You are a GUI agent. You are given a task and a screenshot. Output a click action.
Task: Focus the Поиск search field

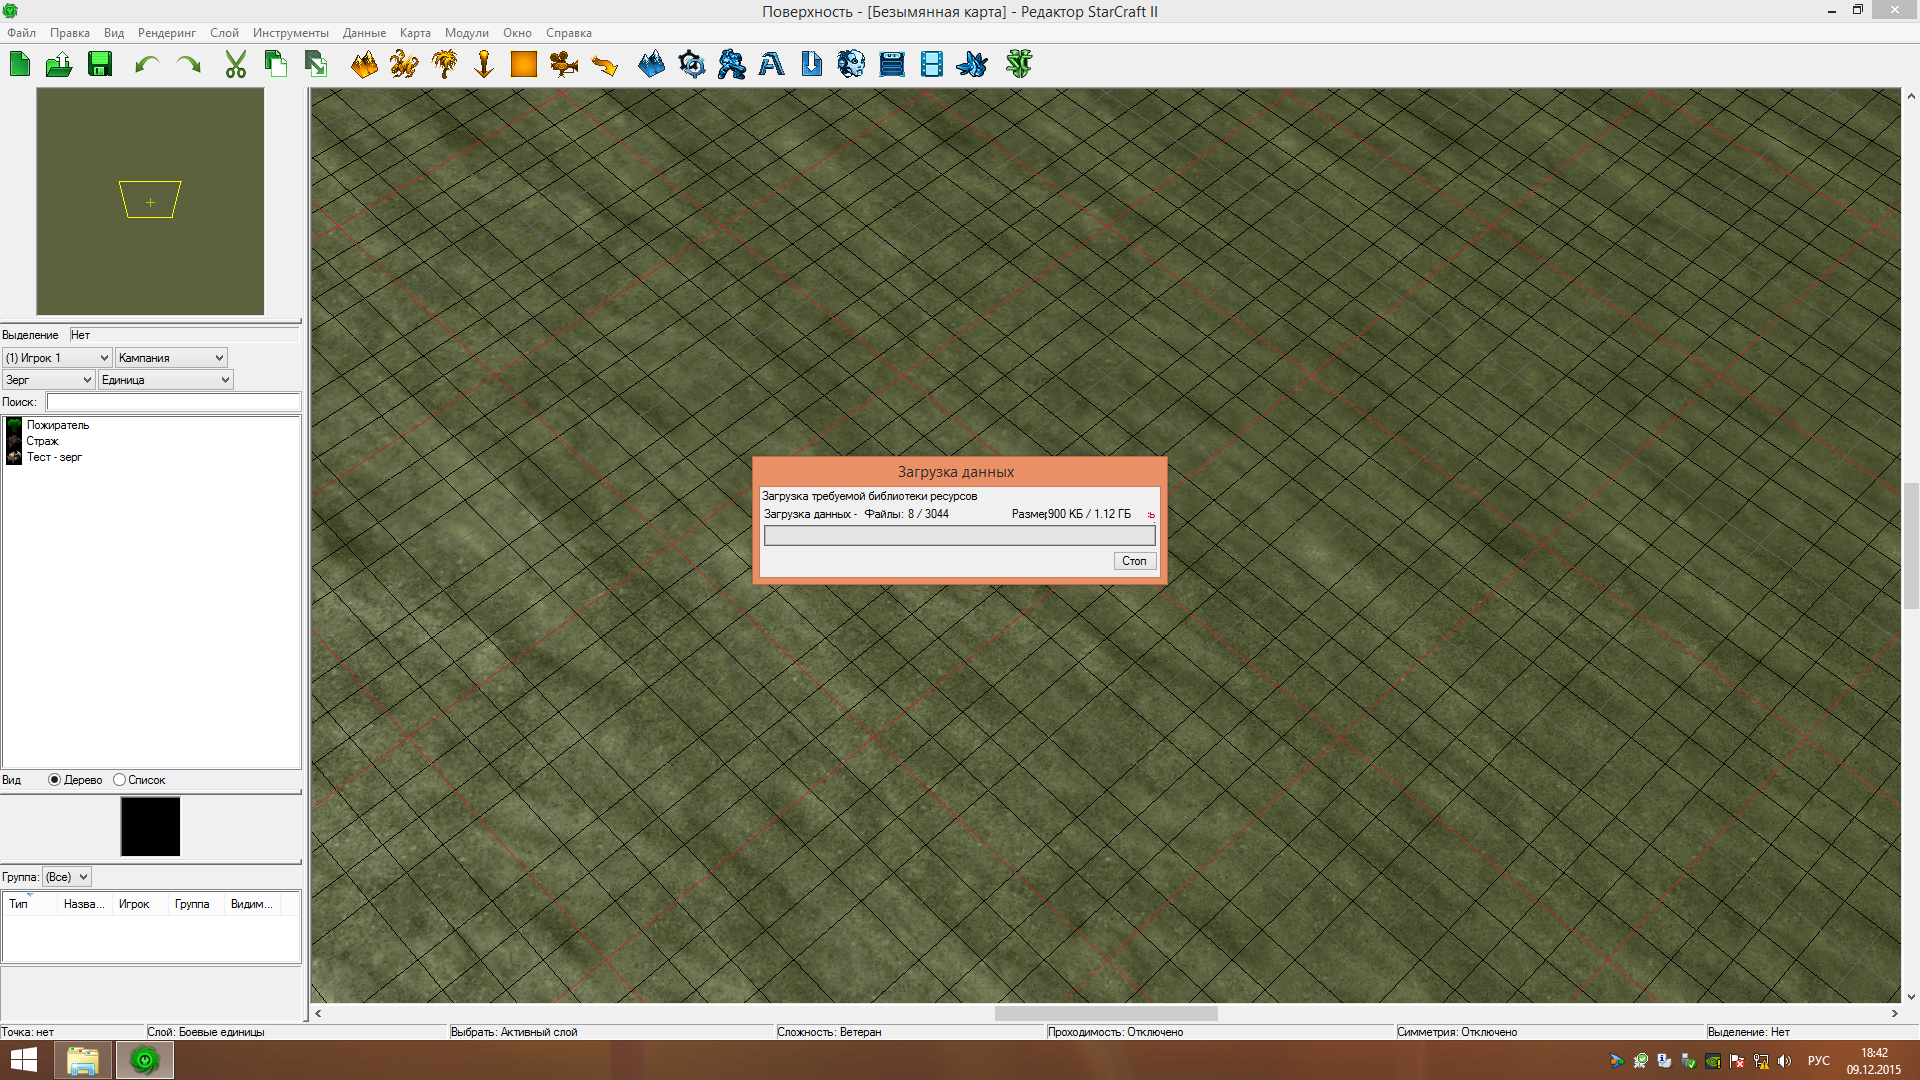pyautogui.click(x=173, y=402)
